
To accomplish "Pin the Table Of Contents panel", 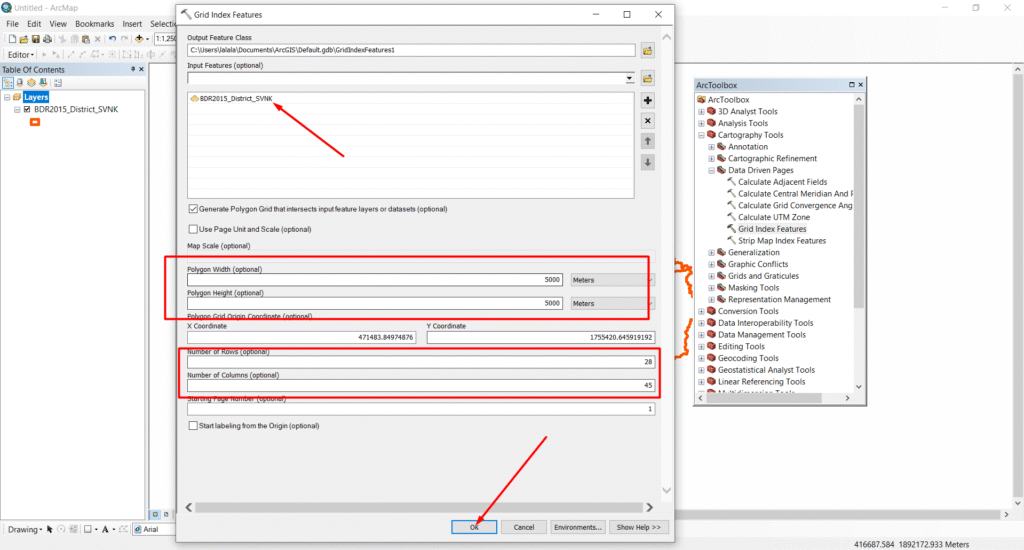I will tap(133, 69).
